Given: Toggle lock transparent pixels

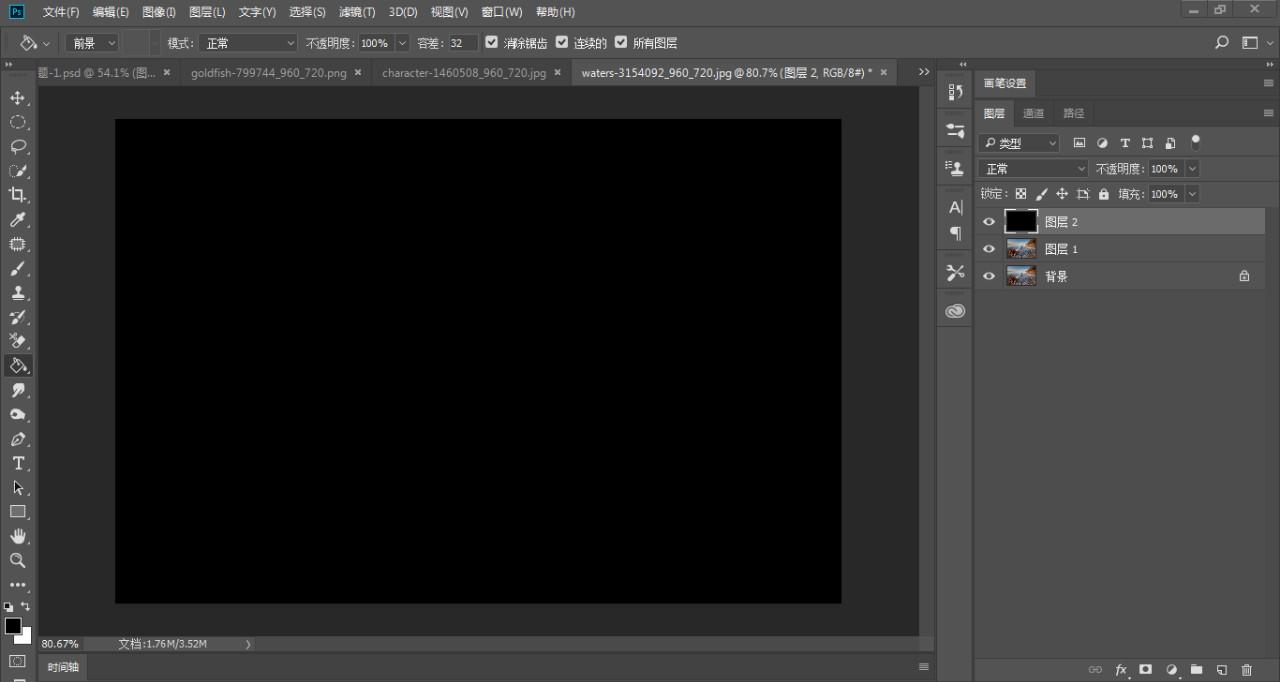Looking at the screenshot, I should 1020,194.
